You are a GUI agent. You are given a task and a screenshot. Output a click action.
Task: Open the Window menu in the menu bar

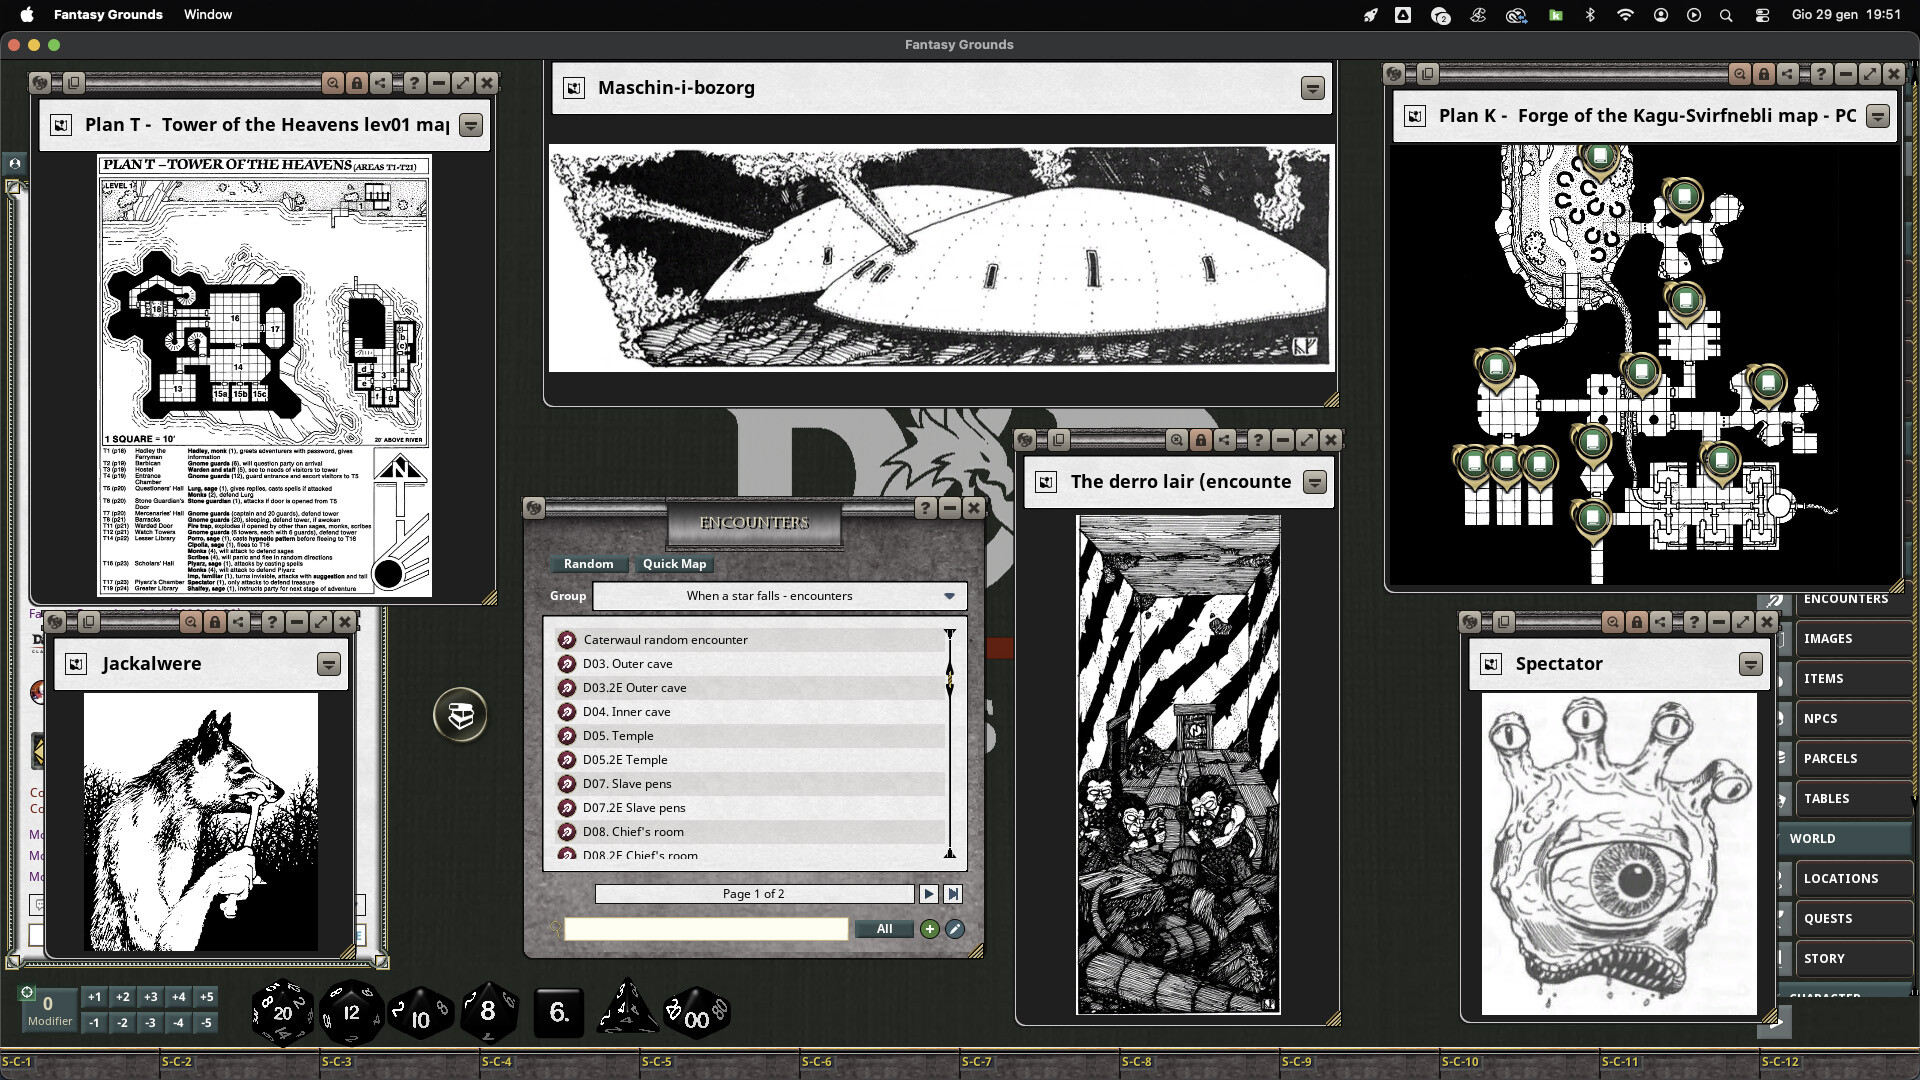click(x=208, y=14)
